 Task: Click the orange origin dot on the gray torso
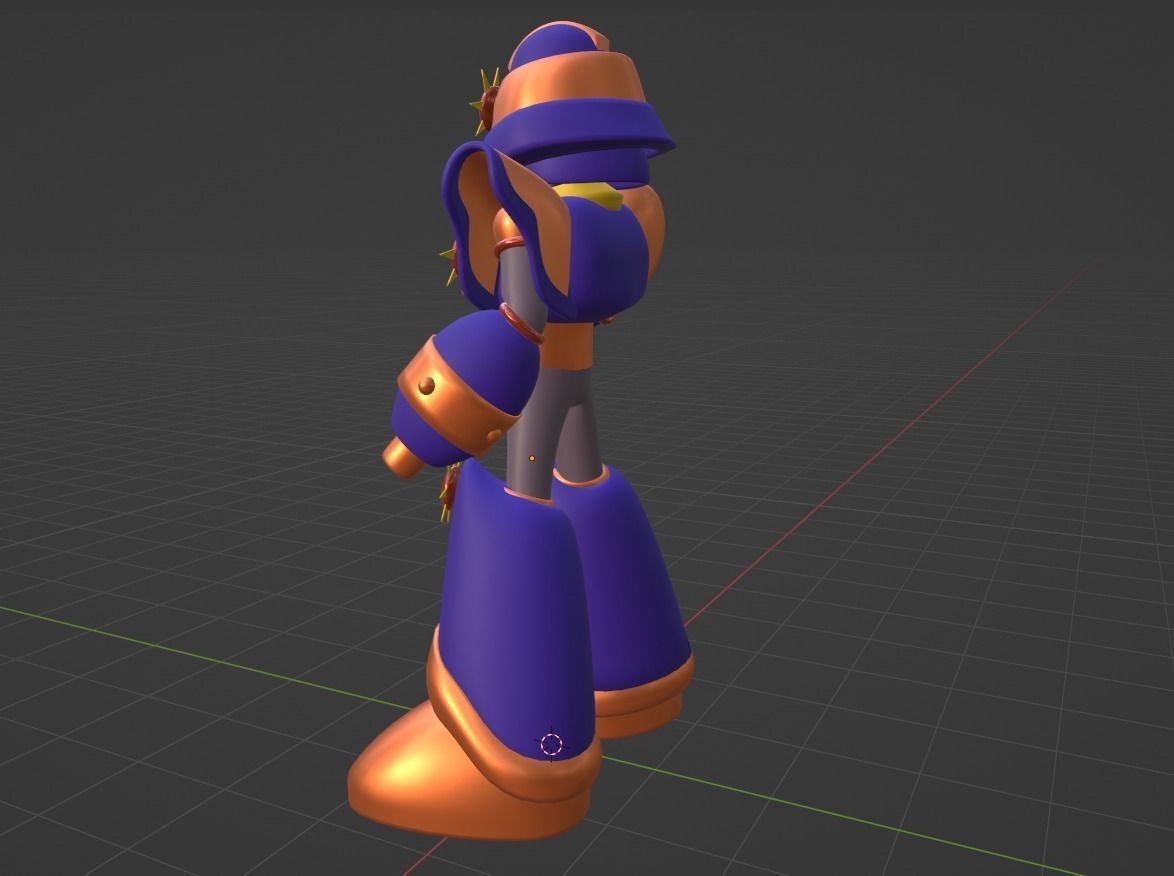532,457
